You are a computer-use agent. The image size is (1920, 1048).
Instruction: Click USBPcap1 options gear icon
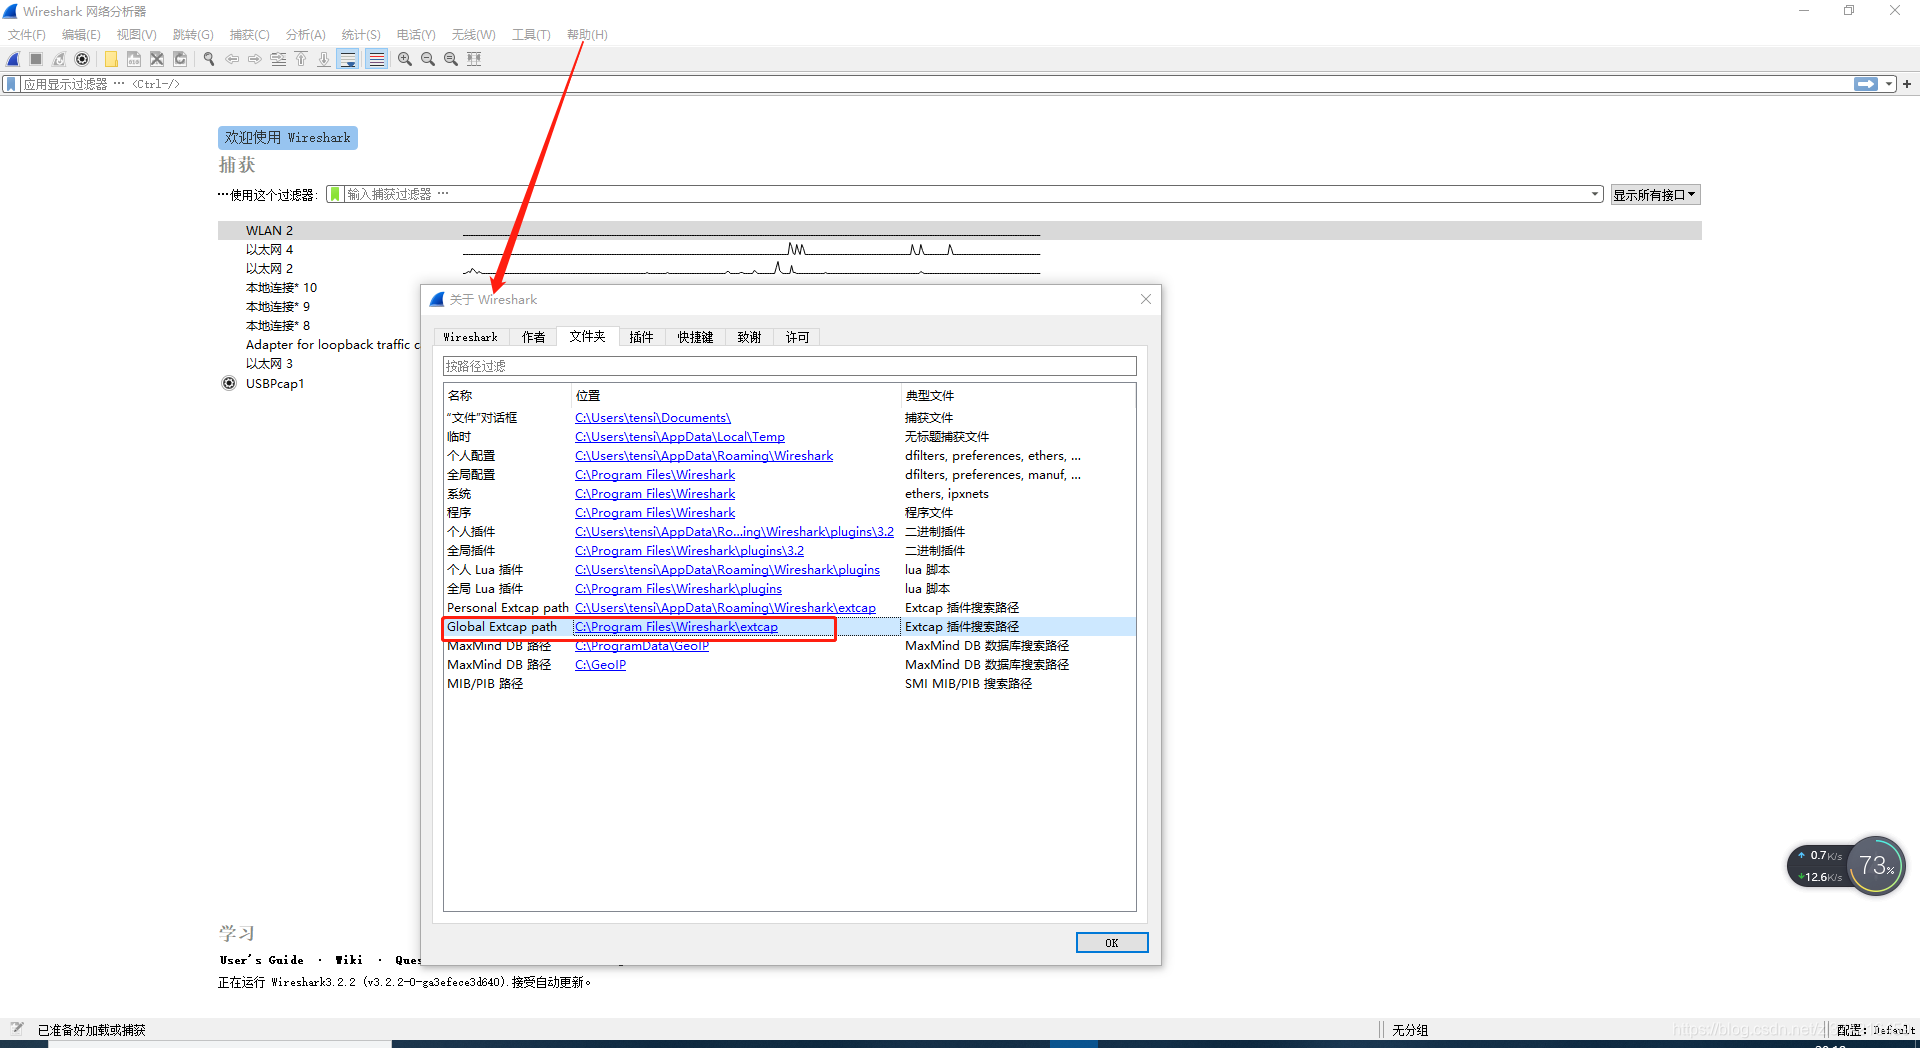pyautogui.click(x=229, y=384)
